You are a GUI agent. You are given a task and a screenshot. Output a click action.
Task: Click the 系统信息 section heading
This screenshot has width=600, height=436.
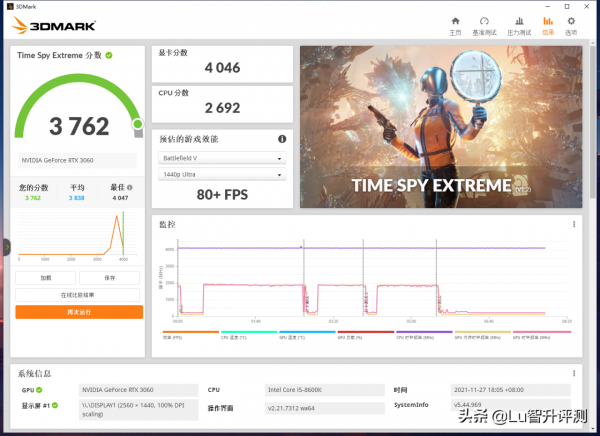pos(34,374)
